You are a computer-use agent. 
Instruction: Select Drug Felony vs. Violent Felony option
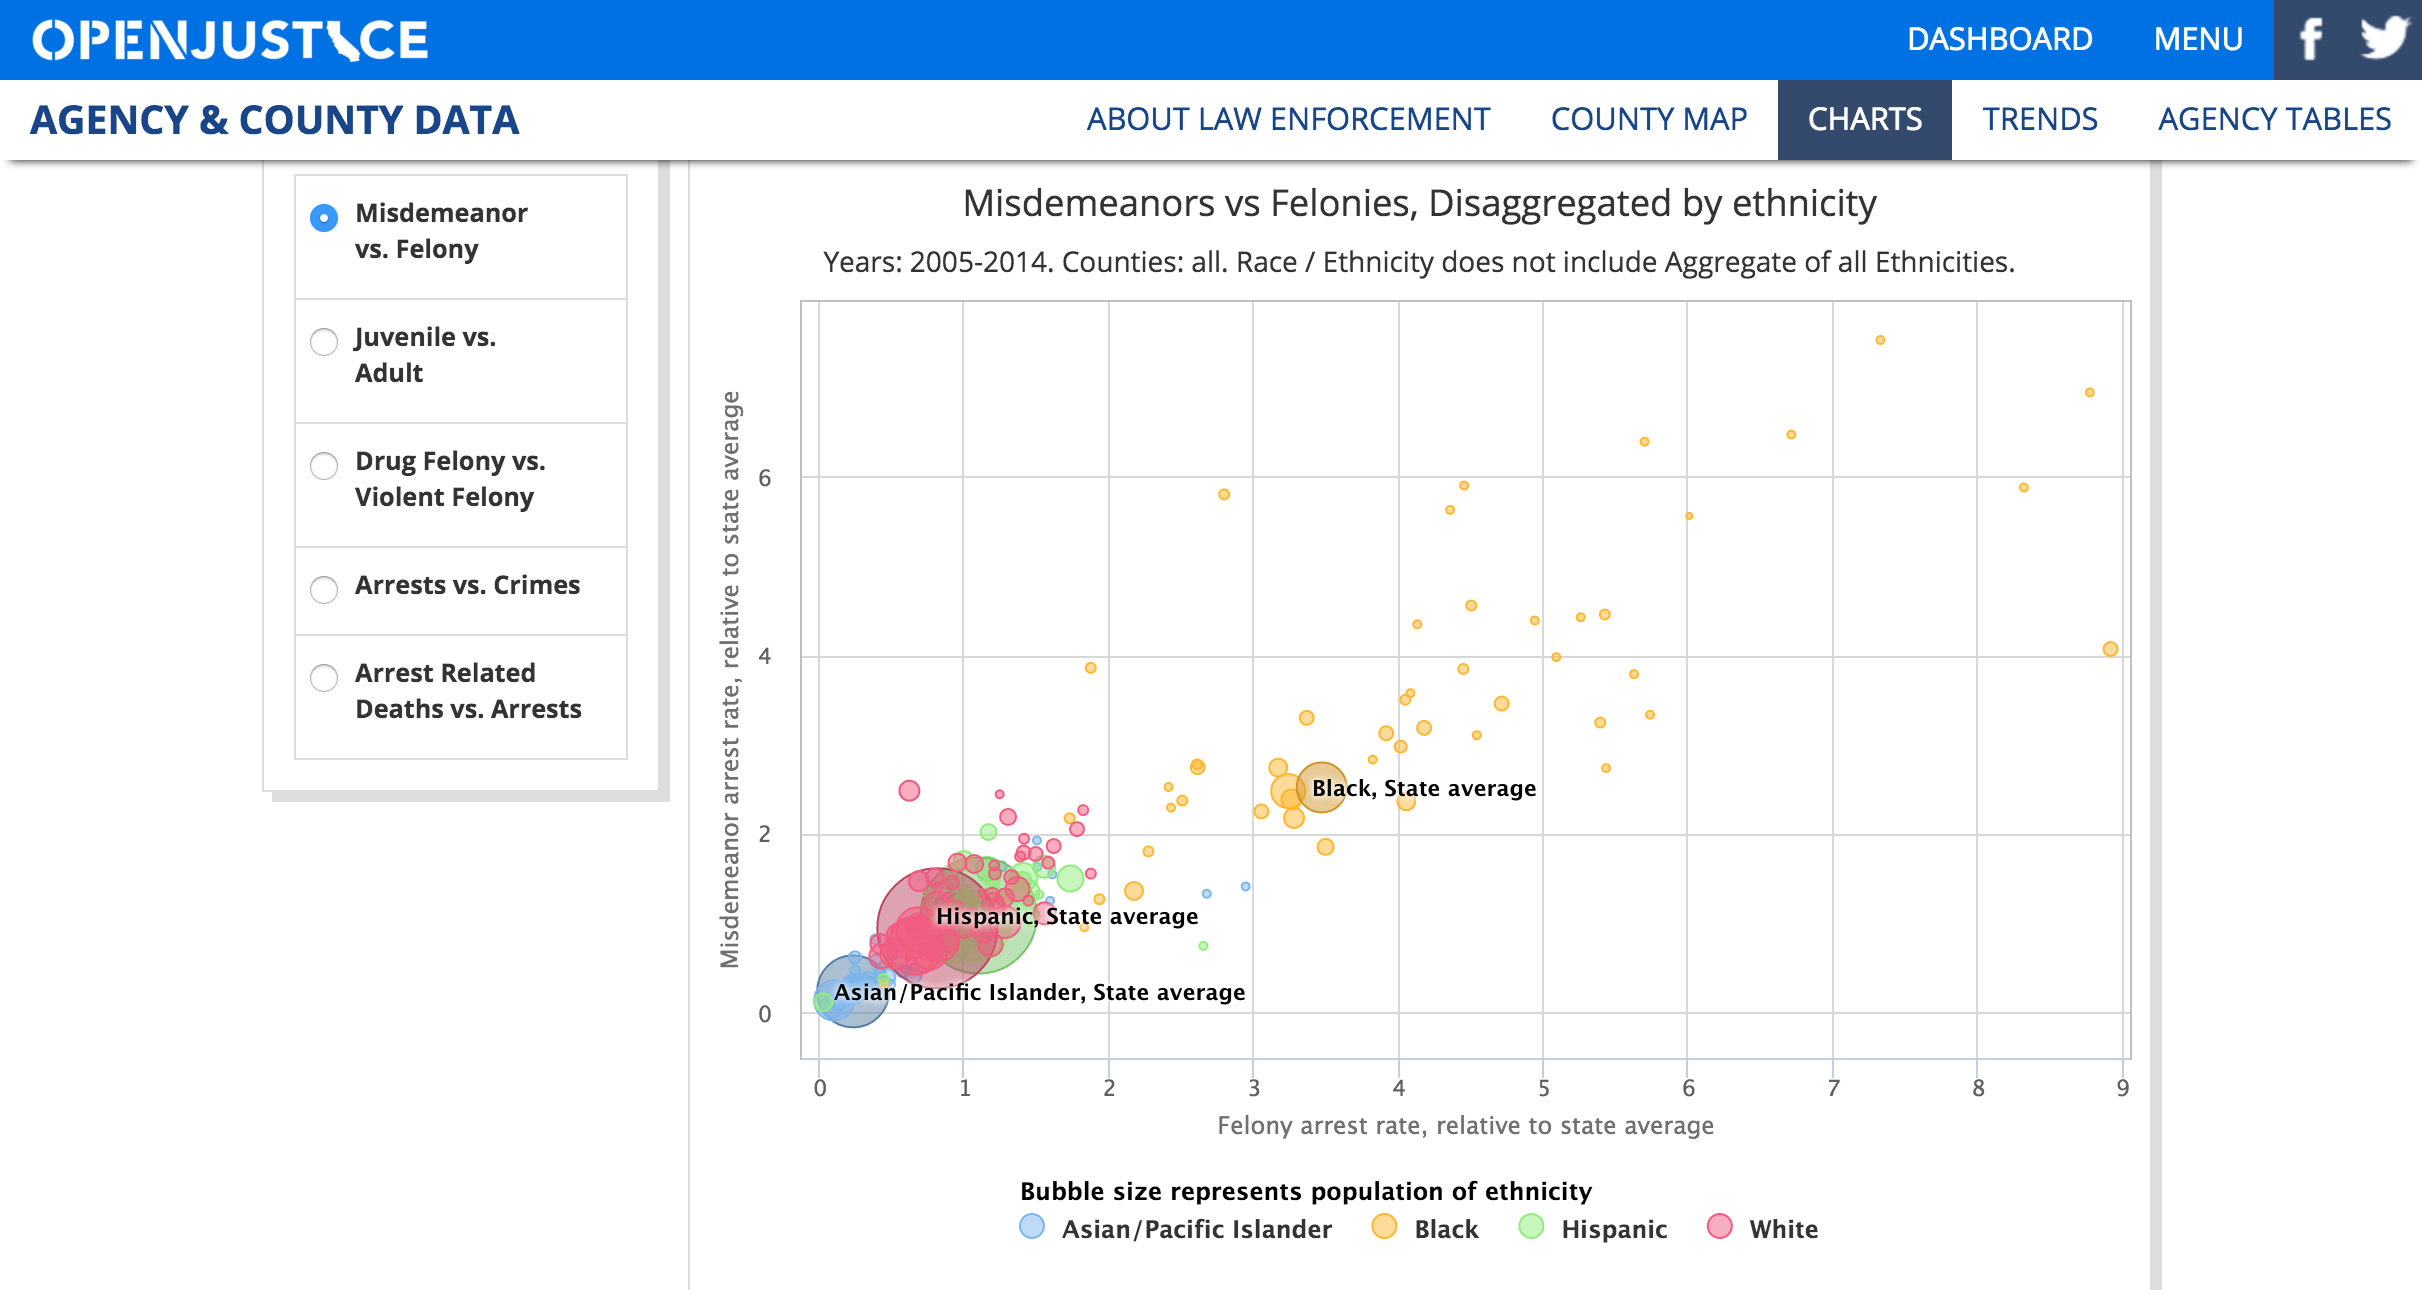coord(324,466)
